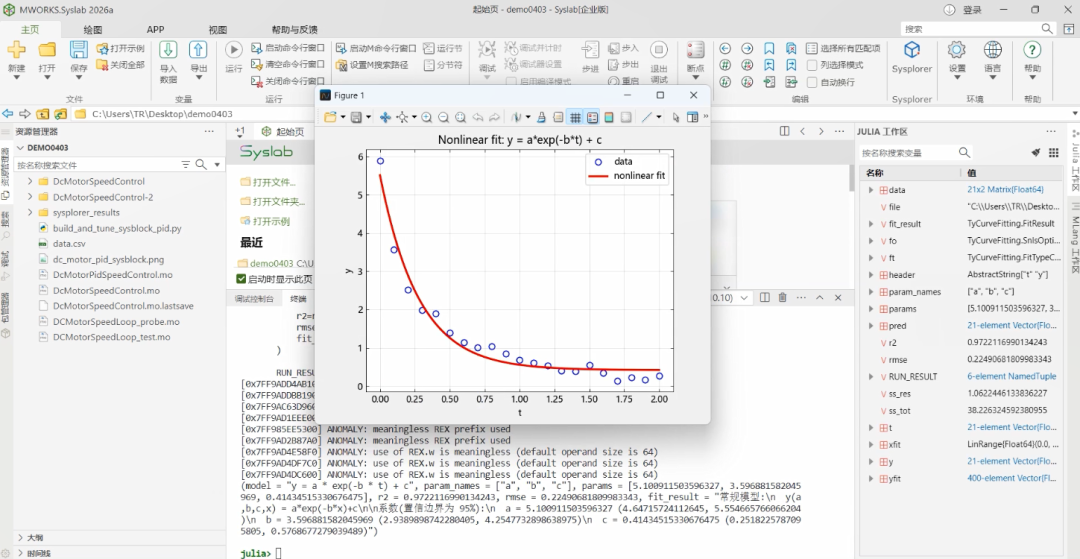
Task: Toggle the 列选择模式 checkbox
Action: [811, 65]
